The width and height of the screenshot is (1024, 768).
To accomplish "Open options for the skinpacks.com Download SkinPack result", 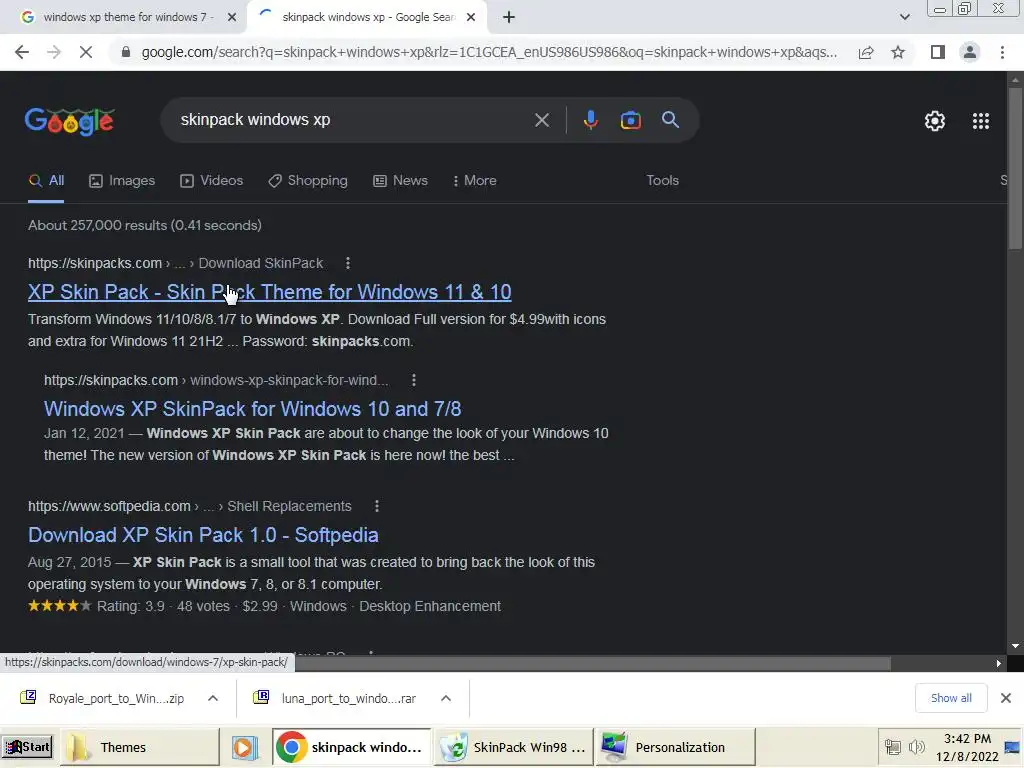I will (347, 263).
